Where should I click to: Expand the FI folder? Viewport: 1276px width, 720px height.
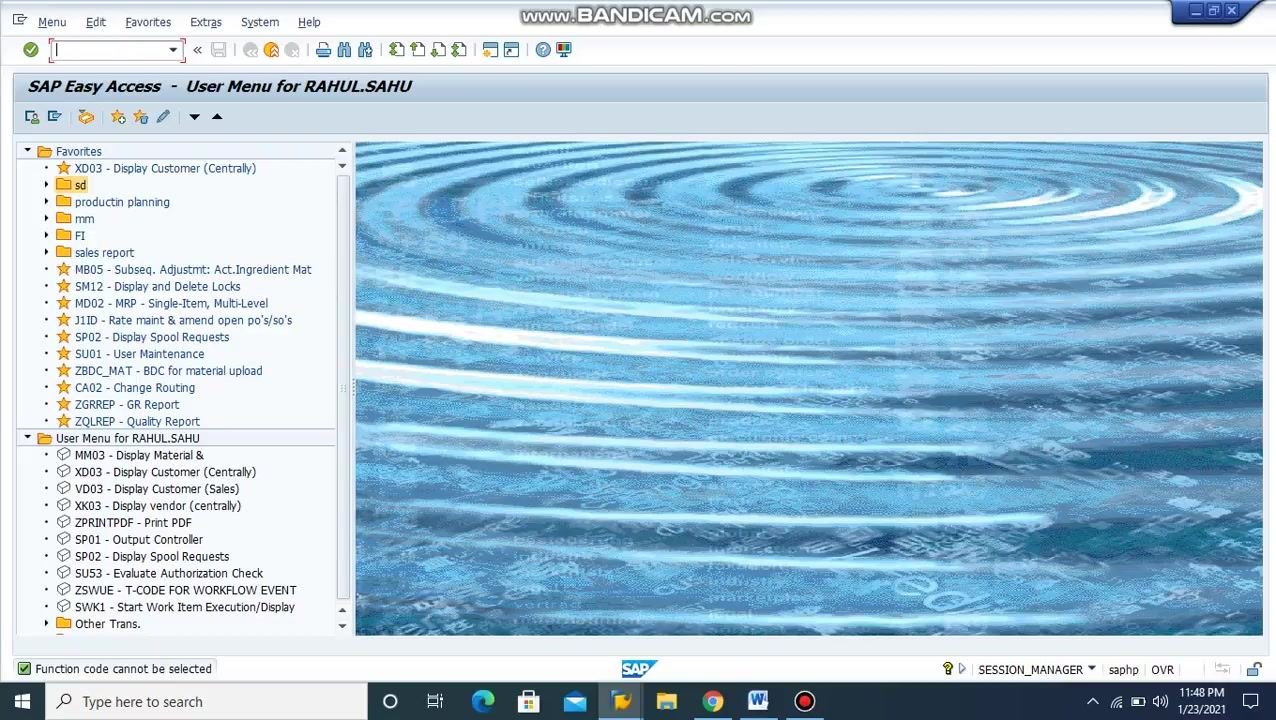point(46,236)
